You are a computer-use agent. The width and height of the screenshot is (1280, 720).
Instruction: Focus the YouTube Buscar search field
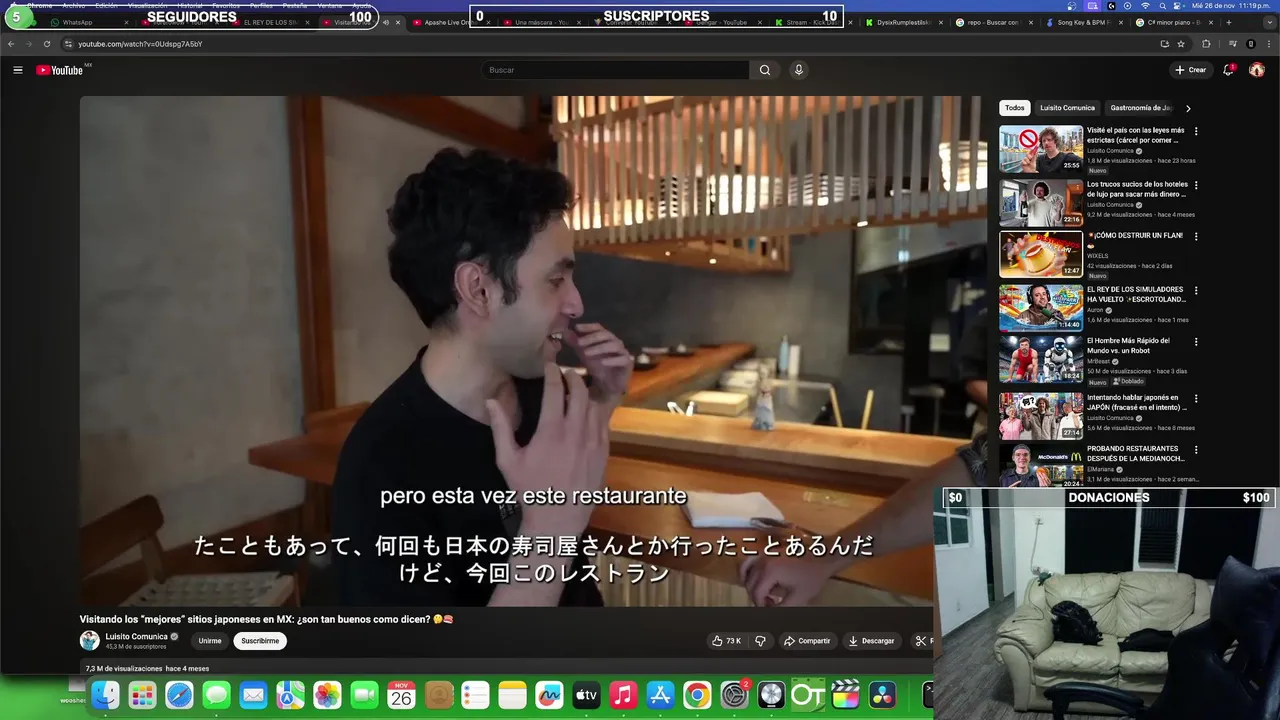(615, 70)
